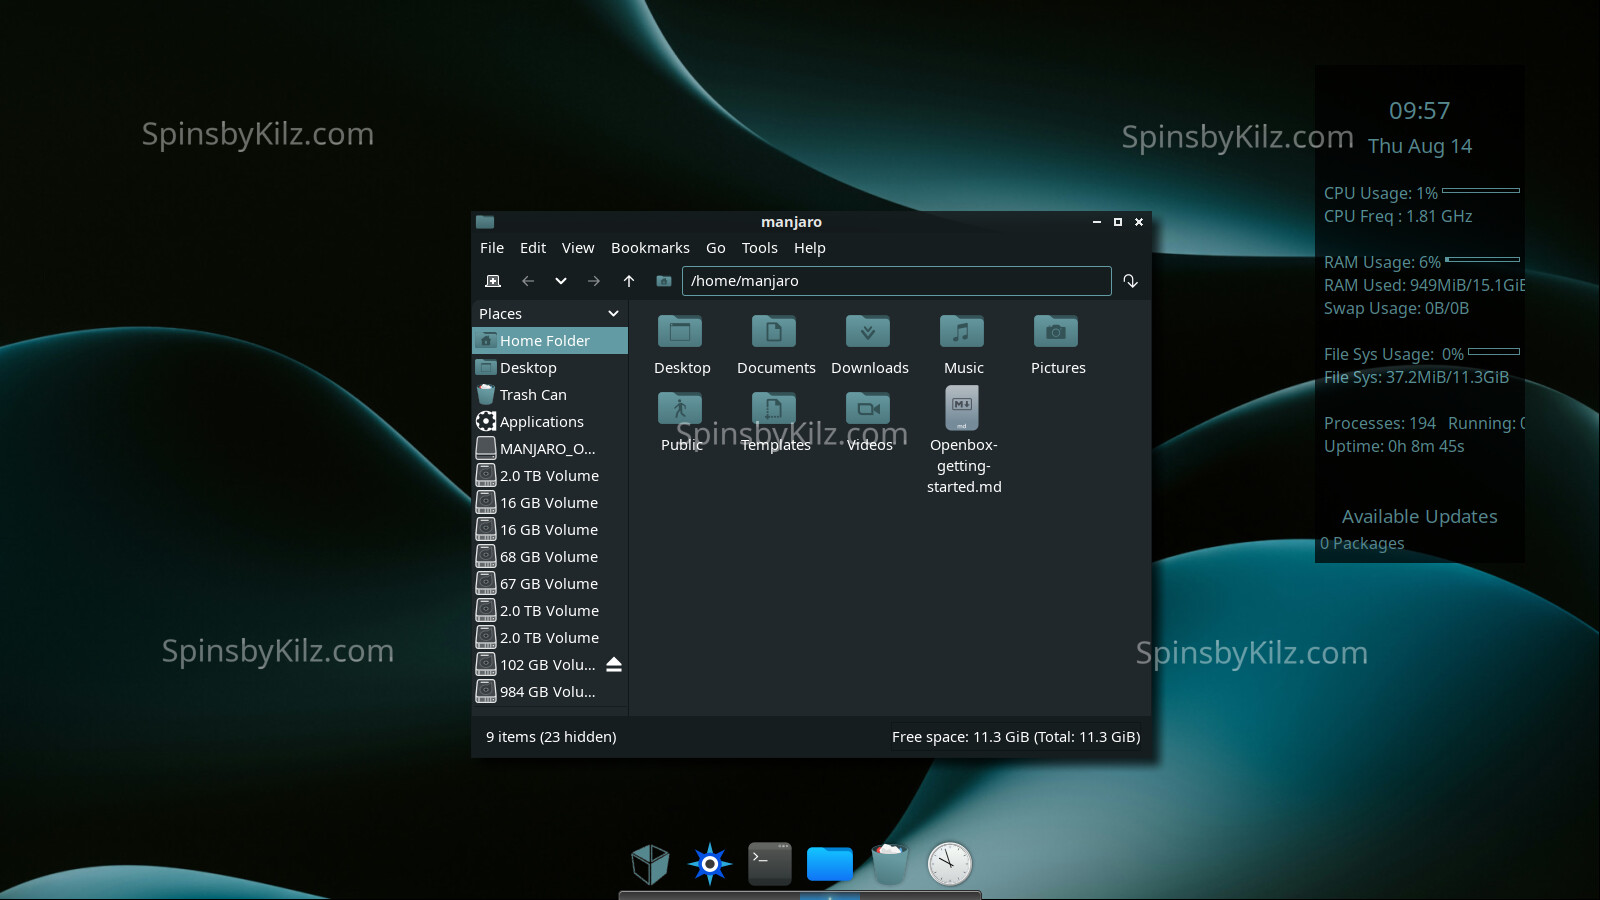Select the MANJARO_O... drive
Screen dimensions: 1600x900
(550, 449)
